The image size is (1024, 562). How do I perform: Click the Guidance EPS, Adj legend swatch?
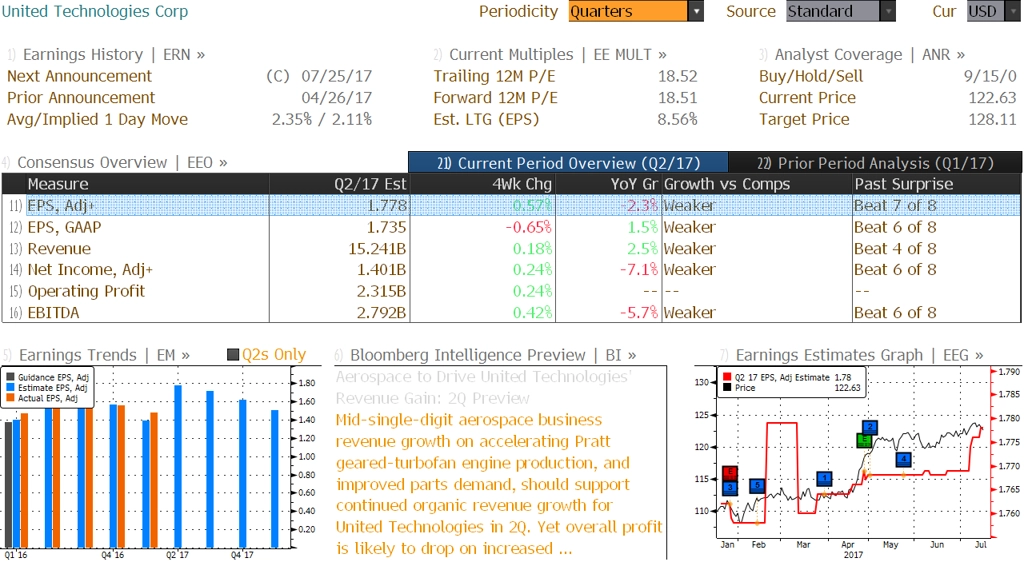click(10, 377)
